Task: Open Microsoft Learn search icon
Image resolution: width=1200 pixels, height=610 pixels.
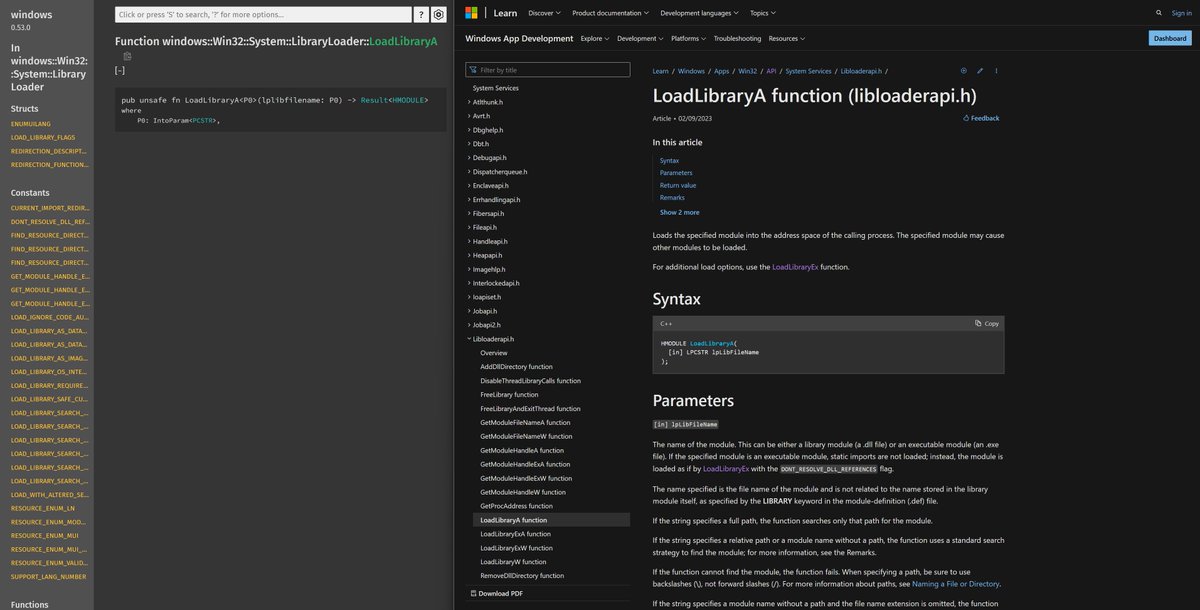Action: (1159, 13)
